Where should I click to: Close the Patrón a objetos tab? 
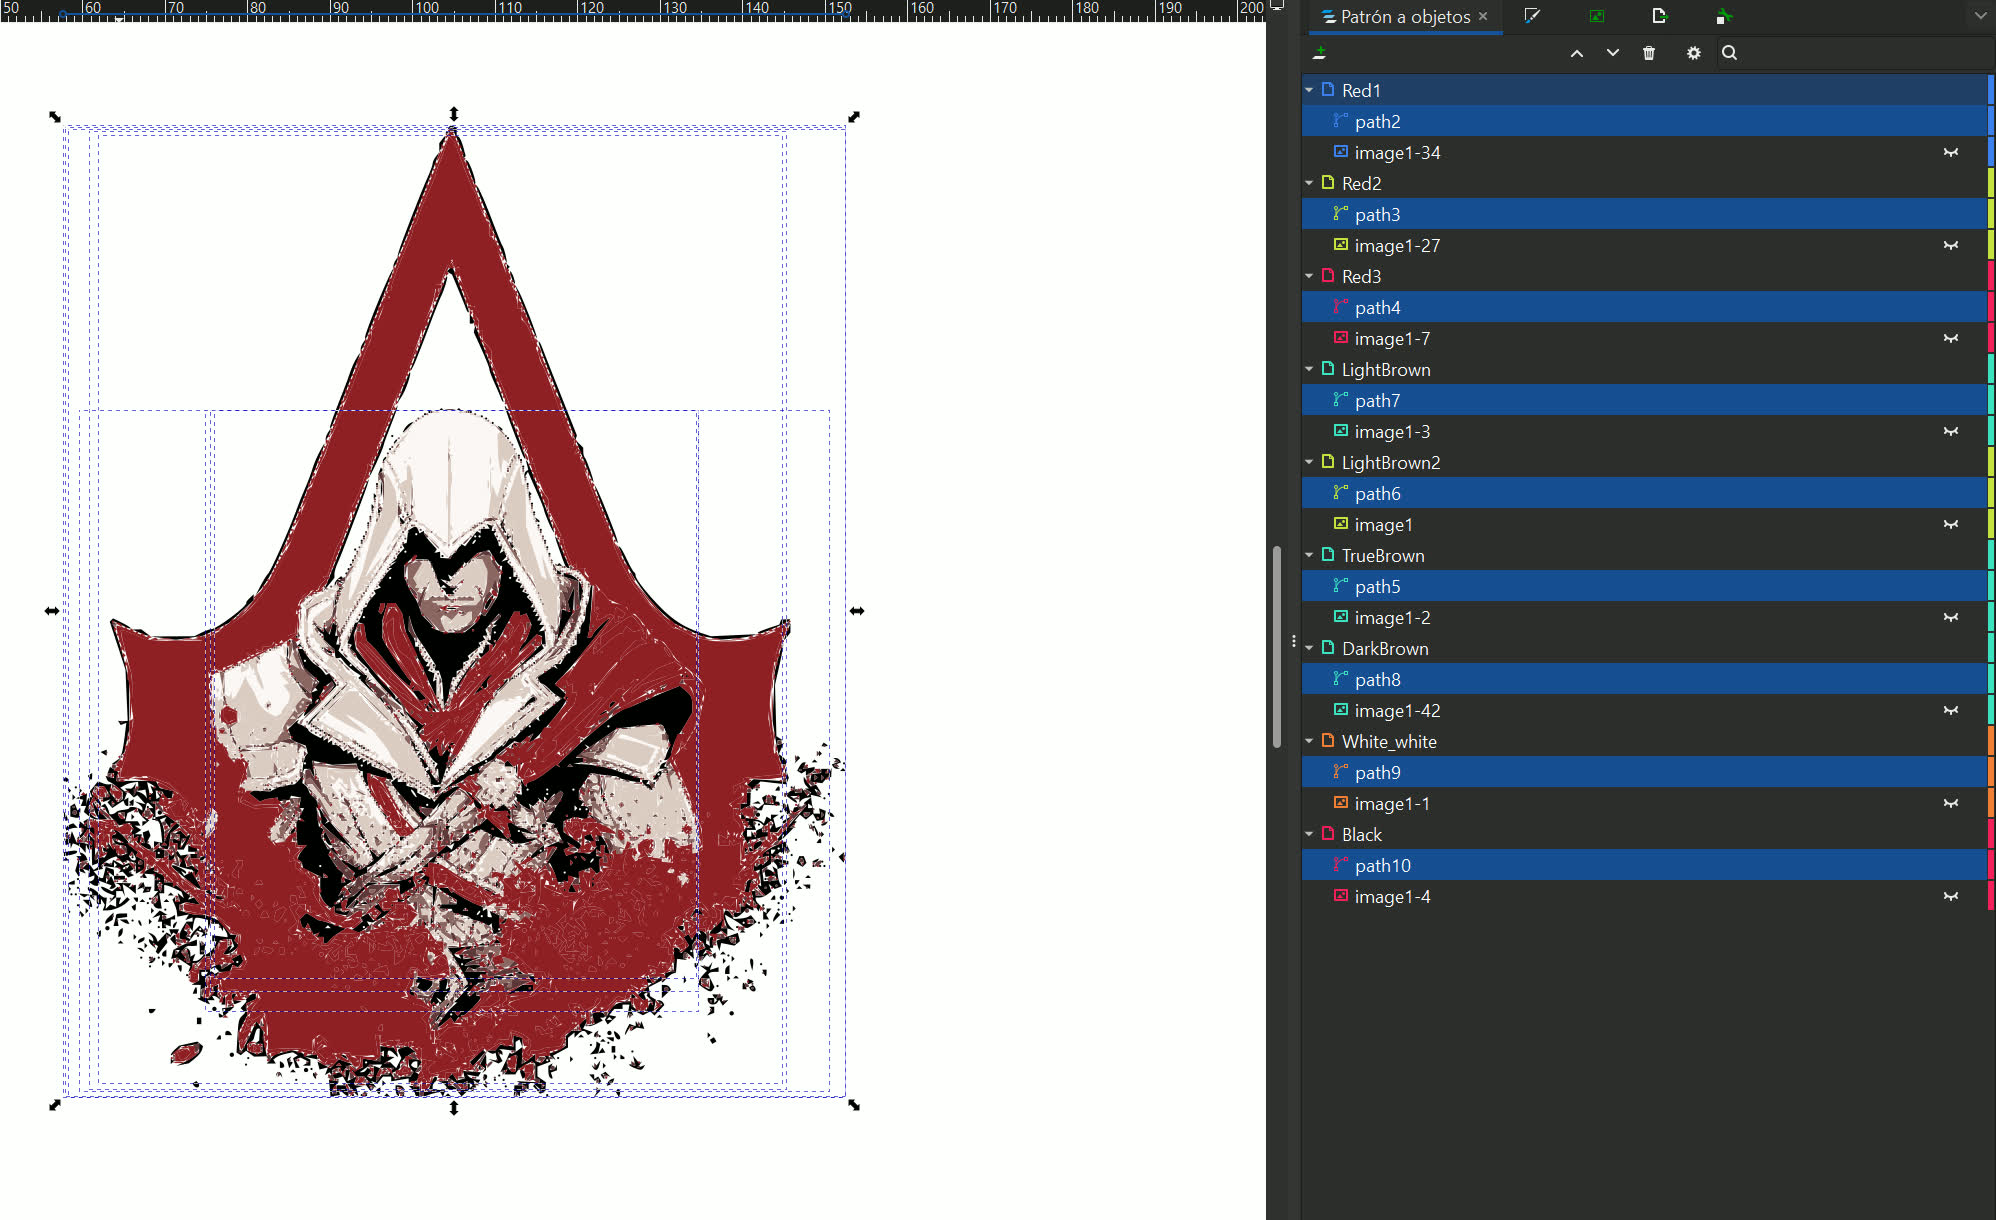pyautogui.click(x=1483, y=16)
